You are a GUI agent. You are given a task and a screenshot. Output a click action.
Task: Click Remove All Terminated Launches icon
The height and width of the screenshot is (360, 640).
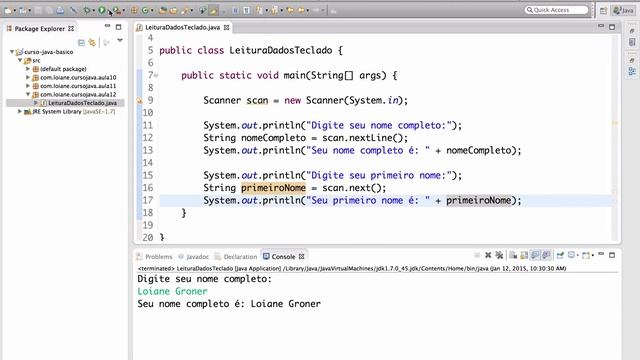point(499,255)
